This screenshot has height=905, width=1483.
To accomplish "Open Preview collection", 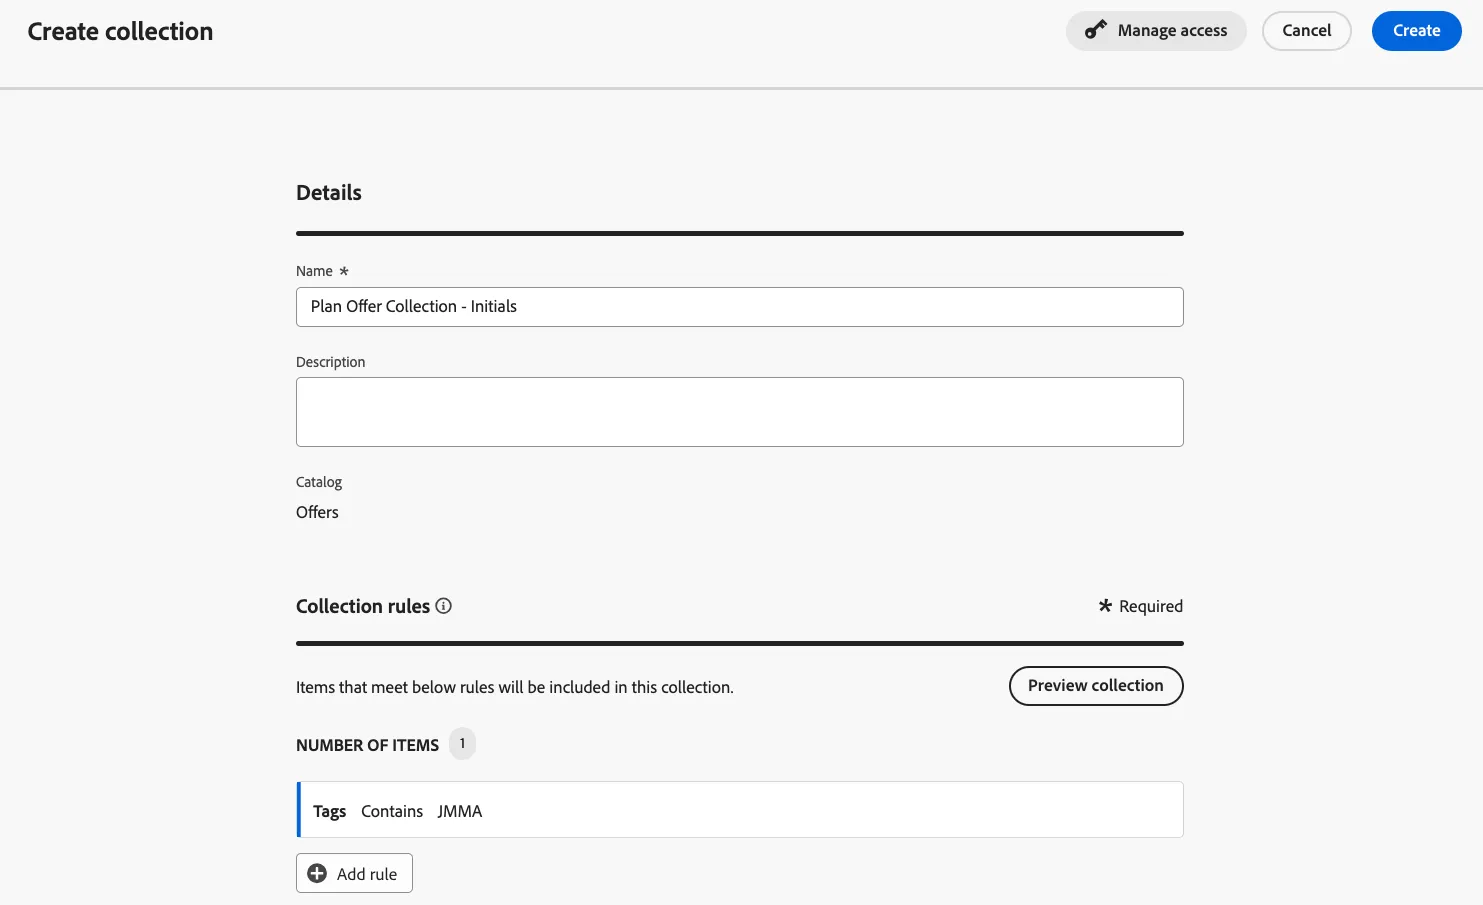I will point(1096,686).
